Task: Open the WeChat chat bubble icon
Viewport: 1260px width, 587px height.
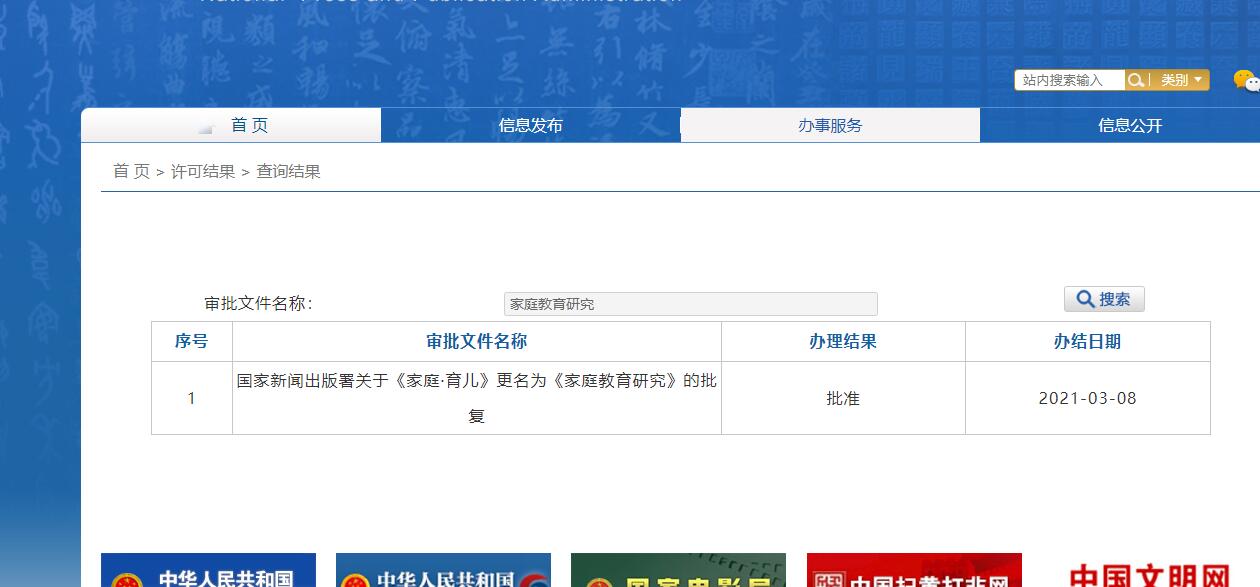Action: click(x=1245, y=80)
